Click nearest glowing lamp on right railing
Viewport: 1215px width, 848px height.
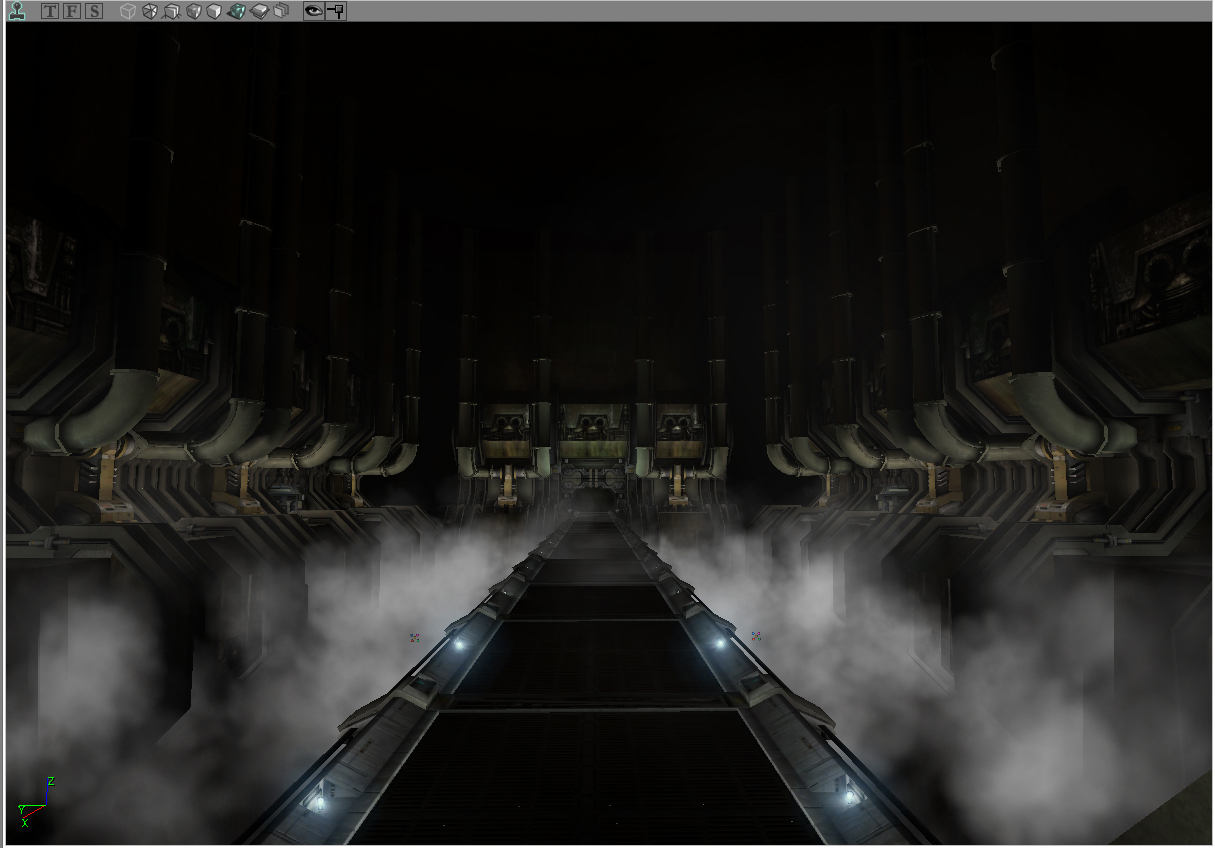849,797
